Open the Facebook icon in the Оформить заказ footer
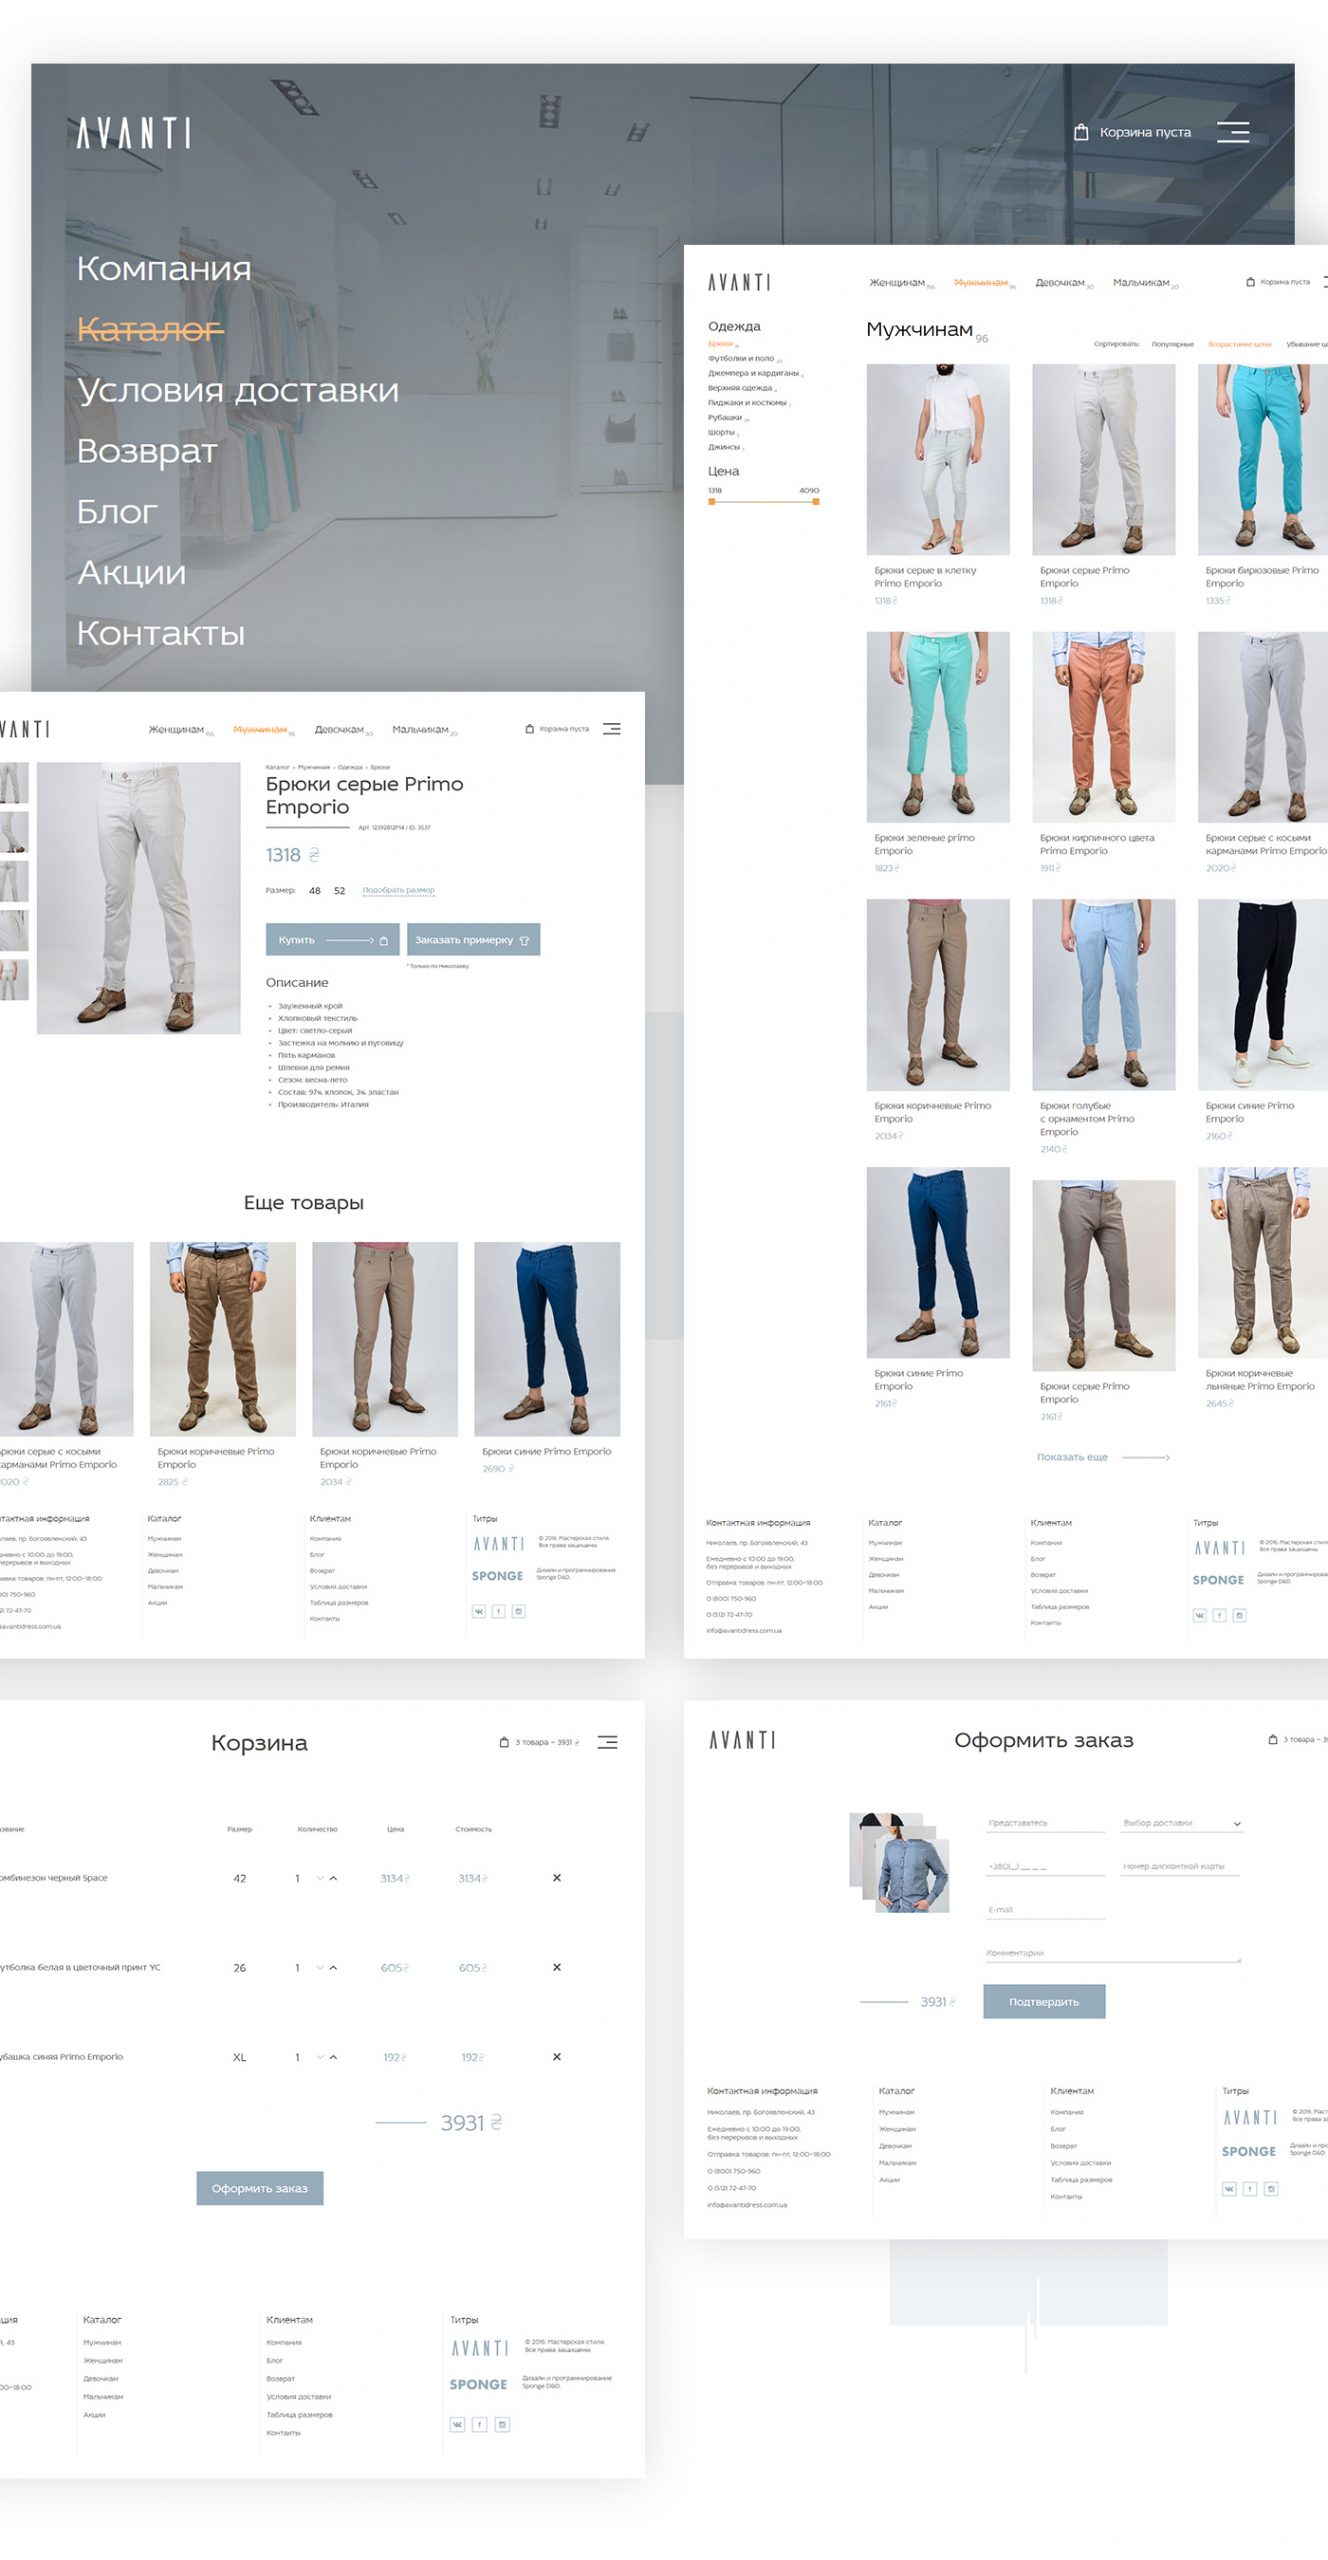The image size is (1328, 2560). tap(1250, 2189)
